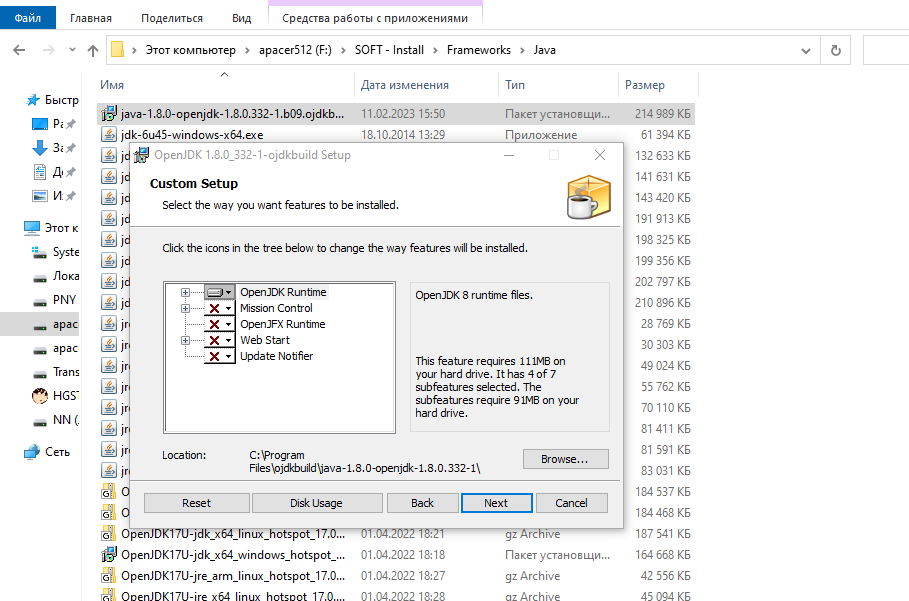Select the Web Start feature label
Screen dimensions: 909x601
265,340
